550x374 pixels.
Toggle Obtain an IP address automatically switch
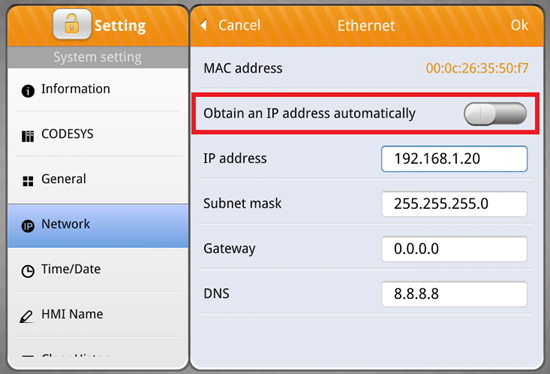coord(495,114)
